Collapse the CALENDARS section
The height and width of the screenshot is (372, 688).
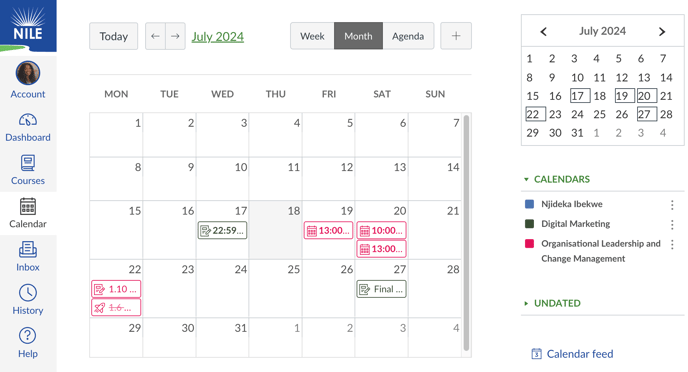[557, 179]
